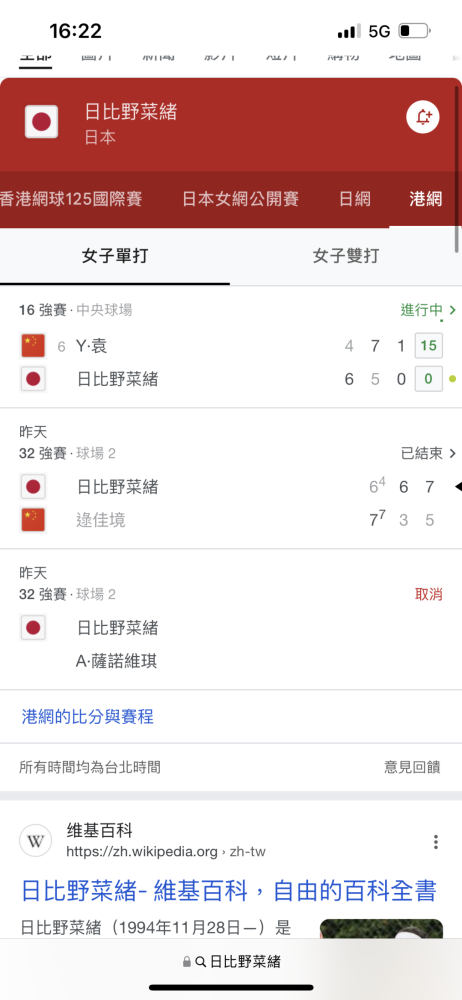Switch to 女子雙打 tab
The image size is (462, 1000).
[x=346, y=256]
